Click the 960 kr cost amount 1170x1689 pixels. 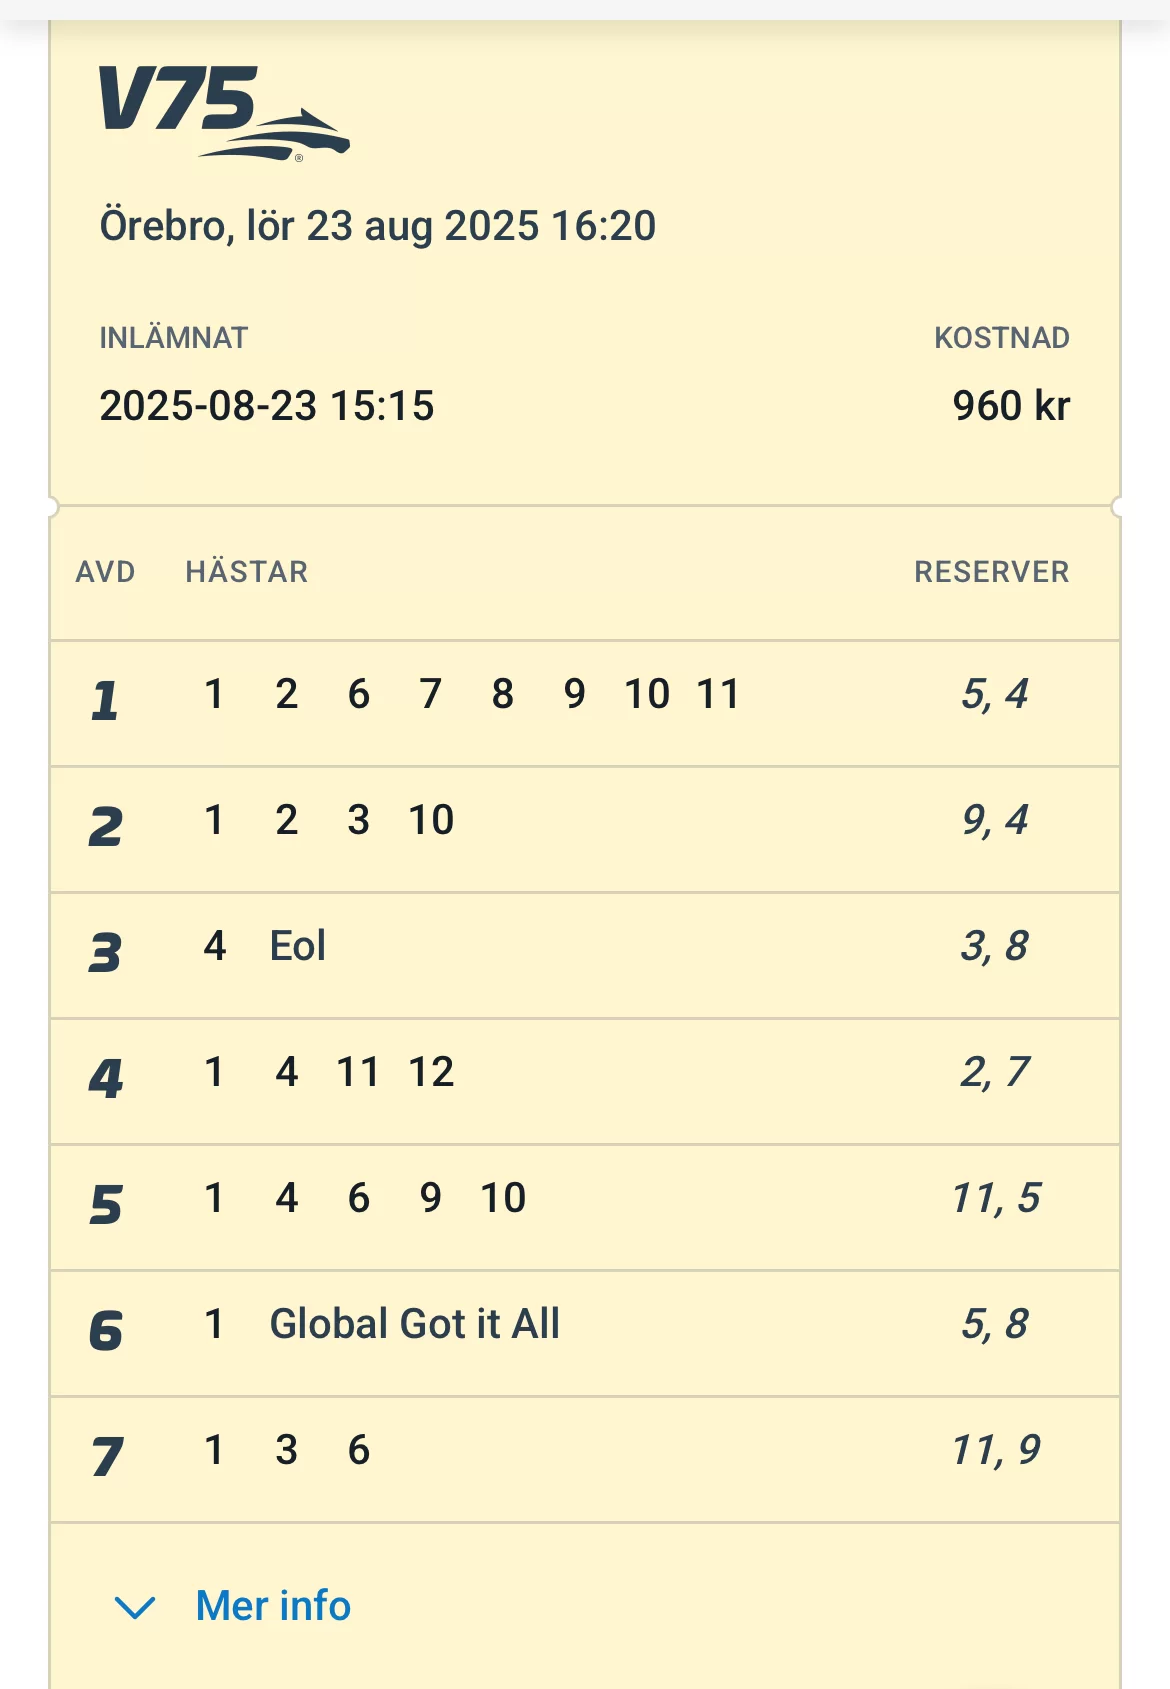1010,406
